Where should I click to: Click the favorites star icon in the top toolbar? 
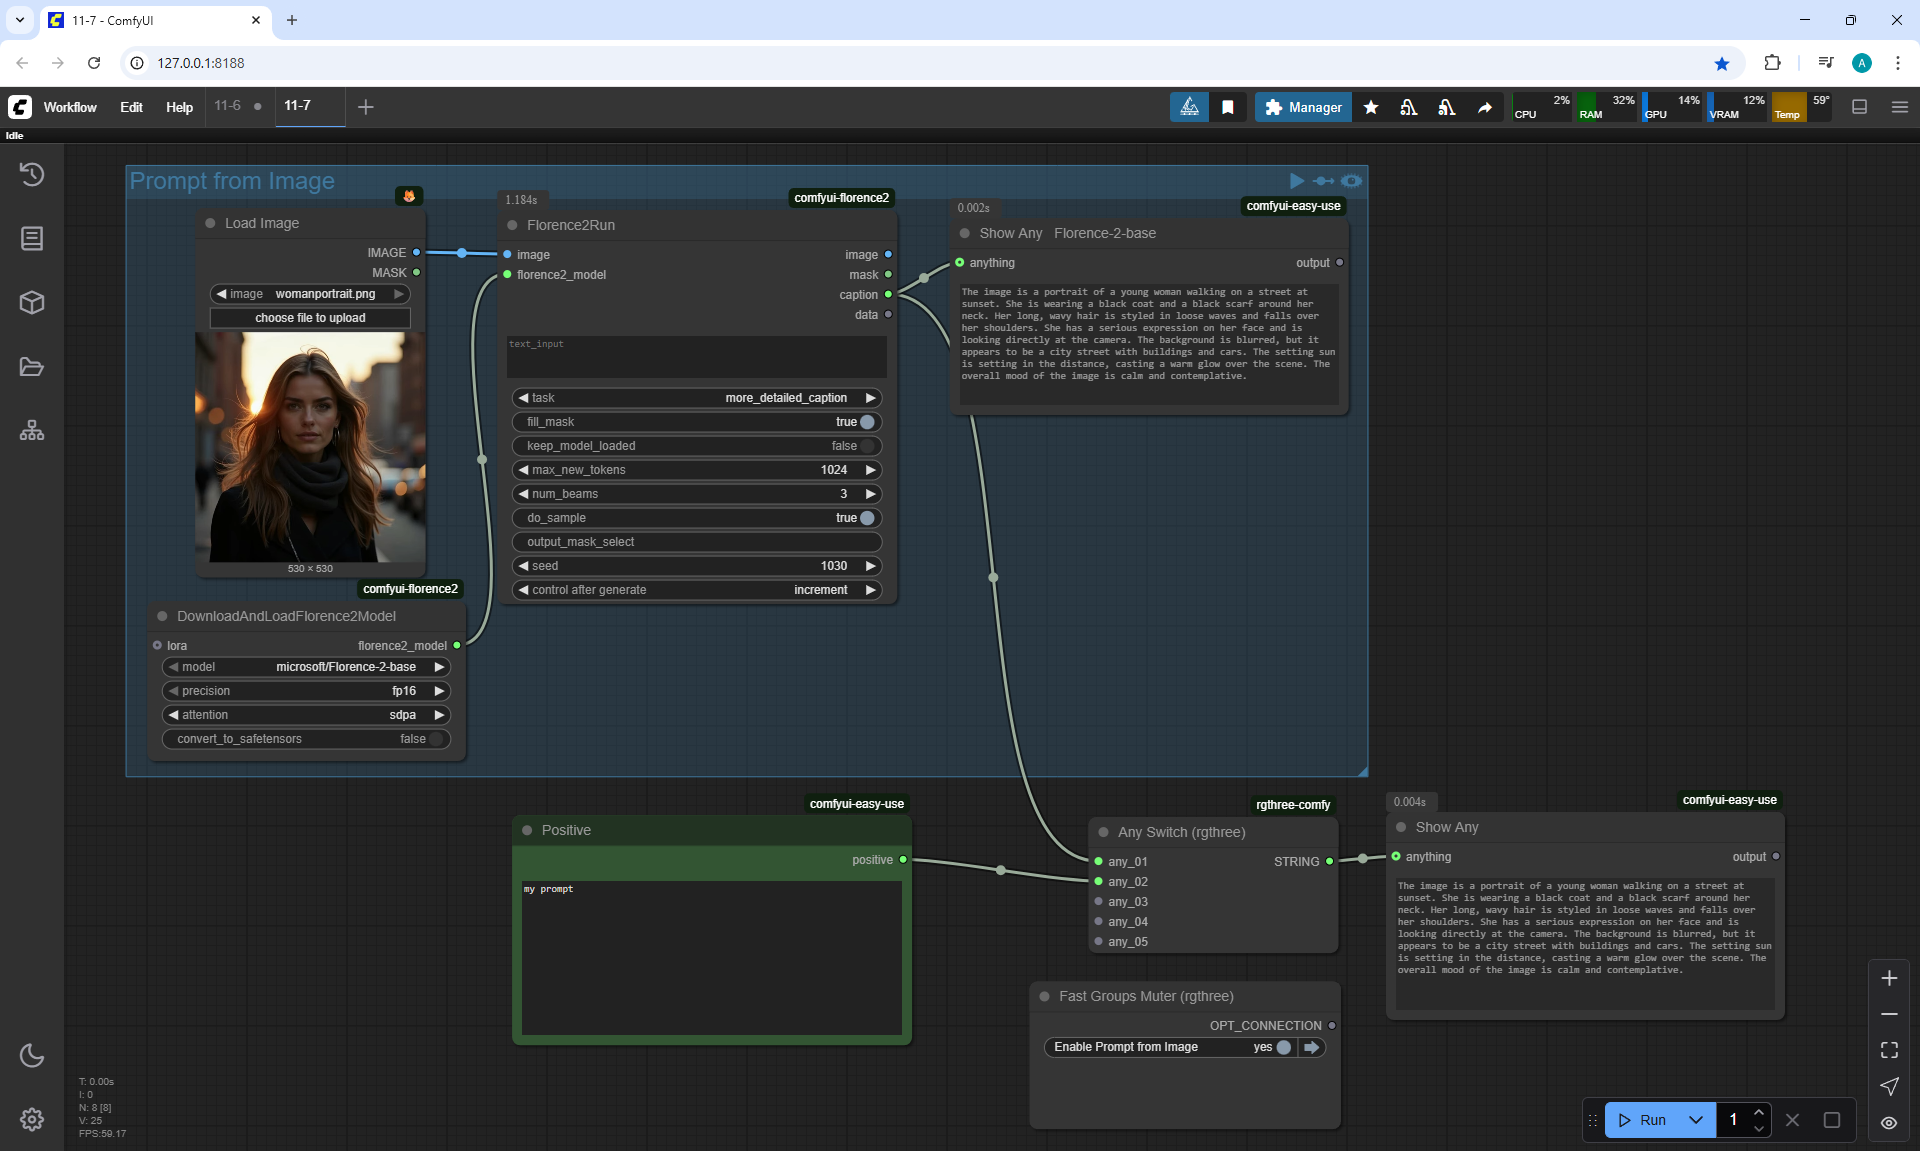pyautogui.click(x=1371, y=107)
